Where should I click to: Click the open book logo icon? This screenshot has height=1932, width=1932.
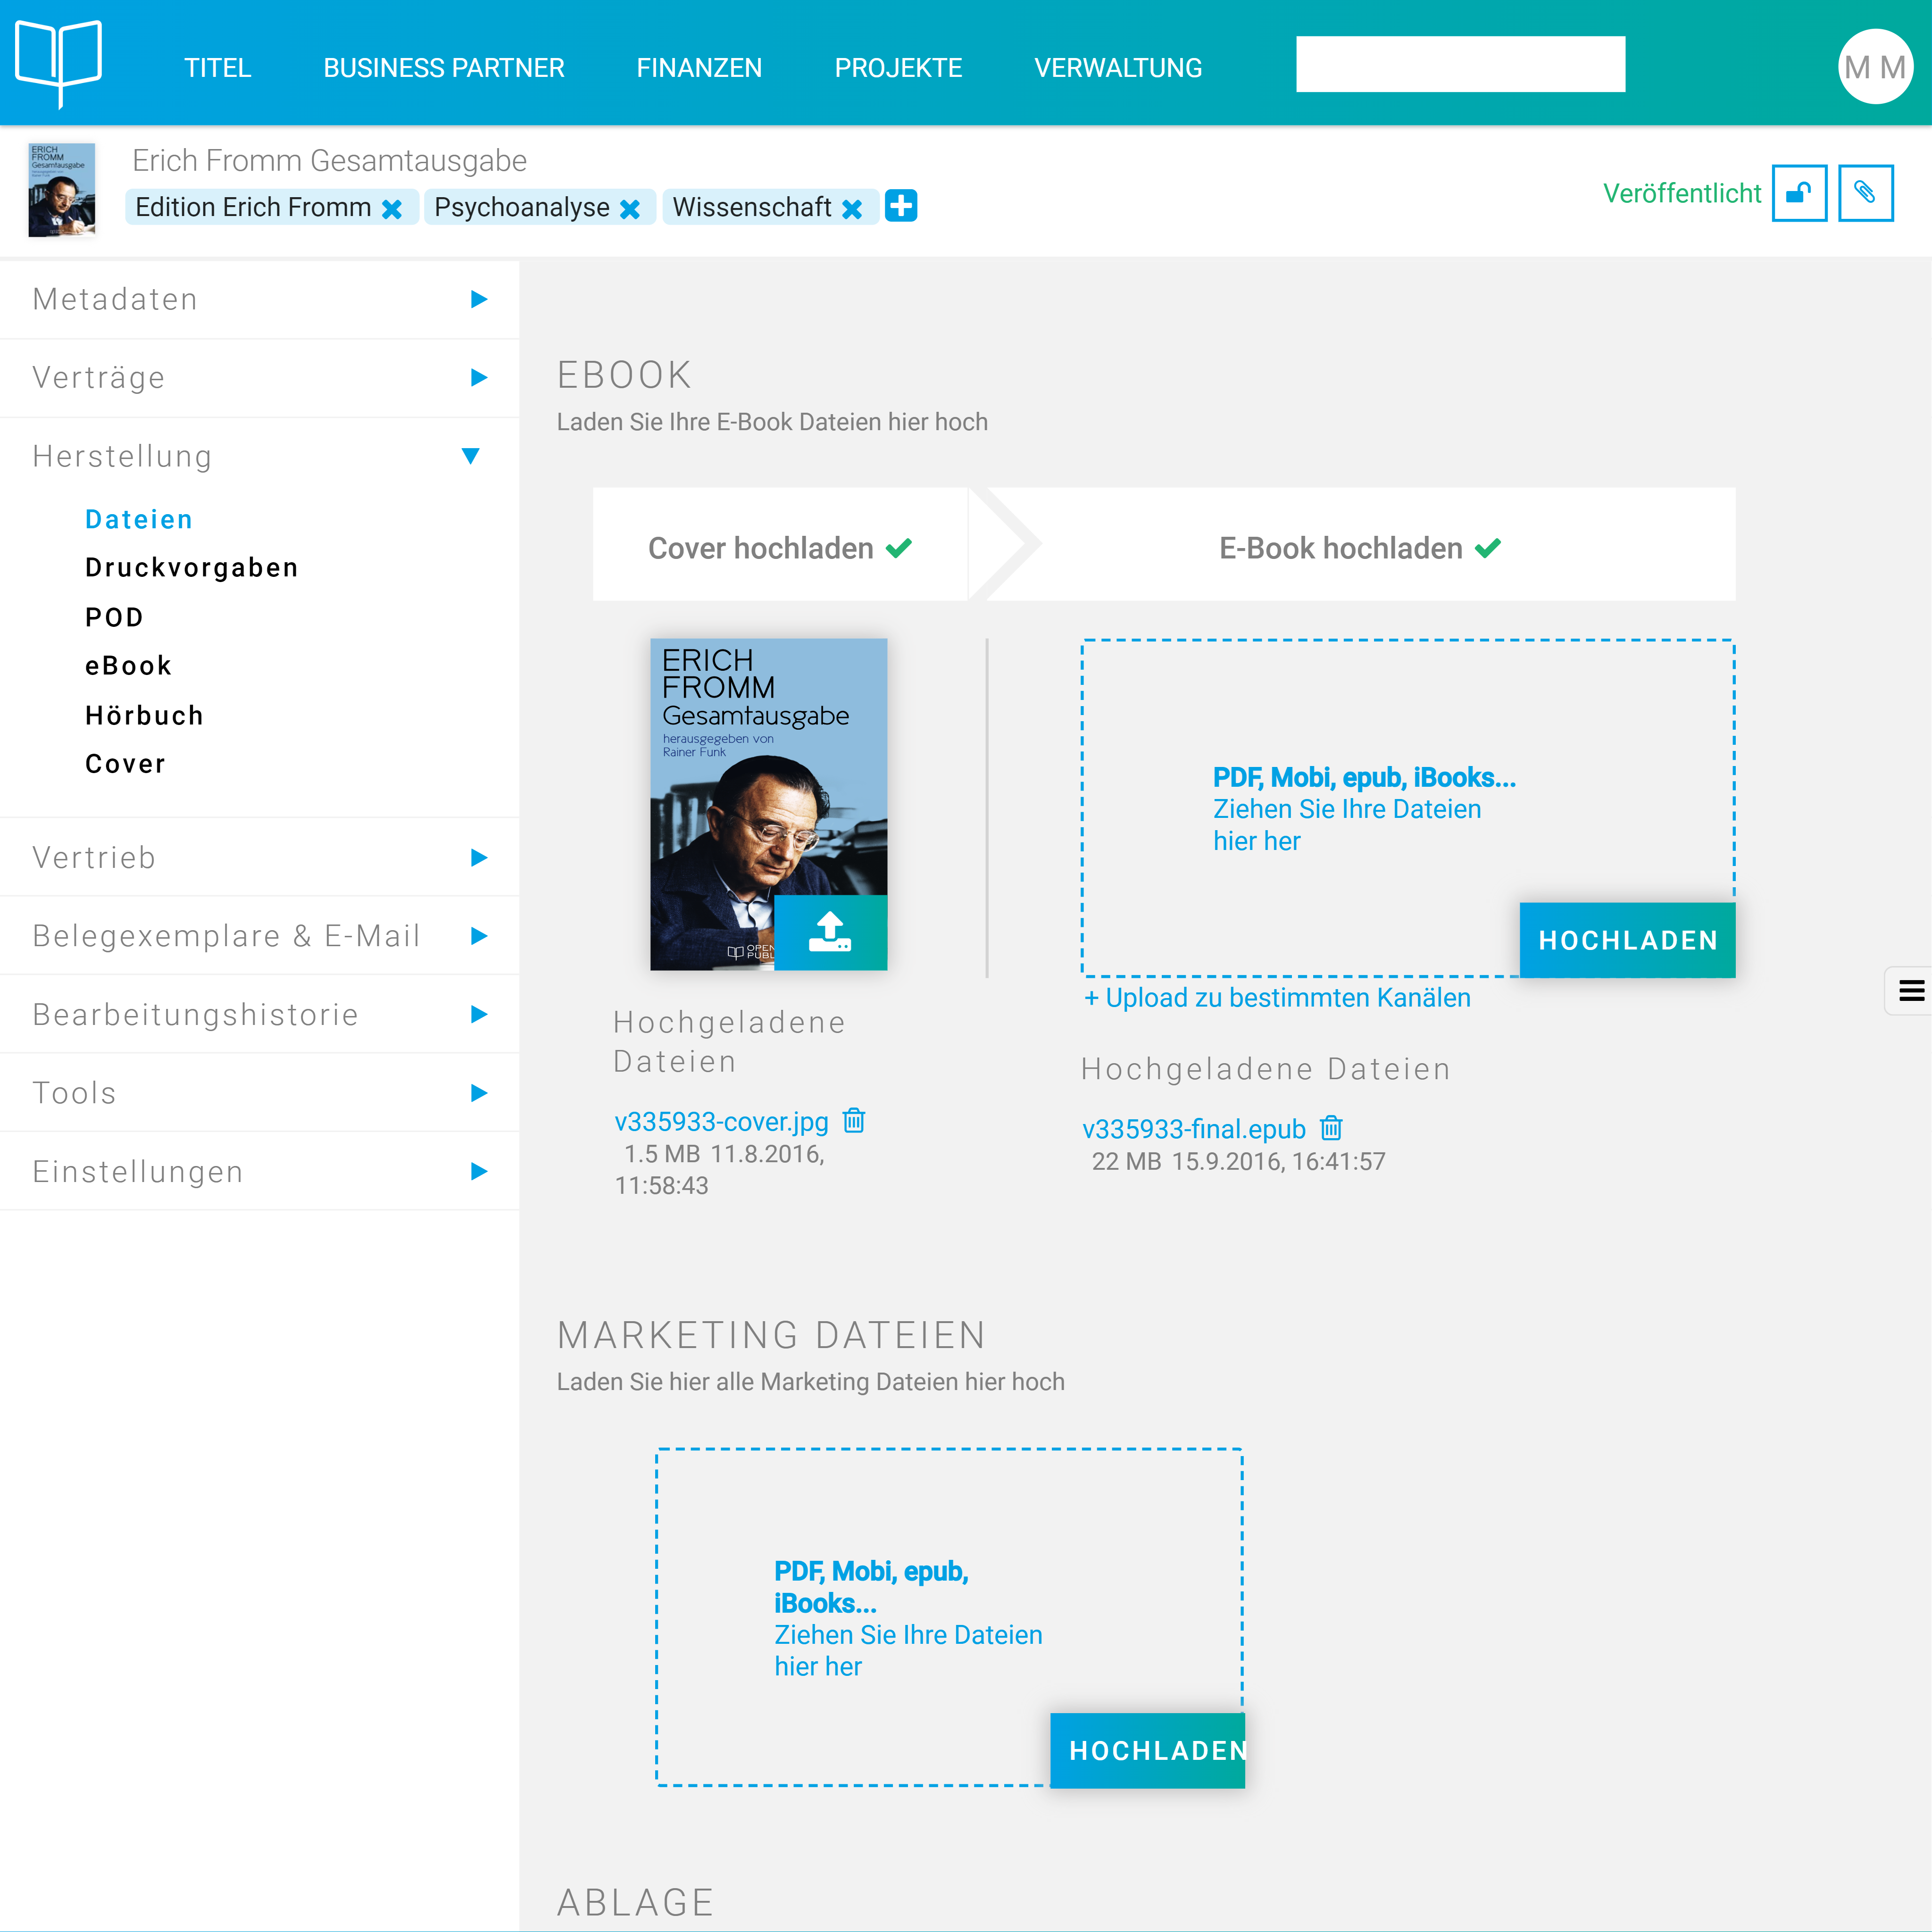point(58,62)
